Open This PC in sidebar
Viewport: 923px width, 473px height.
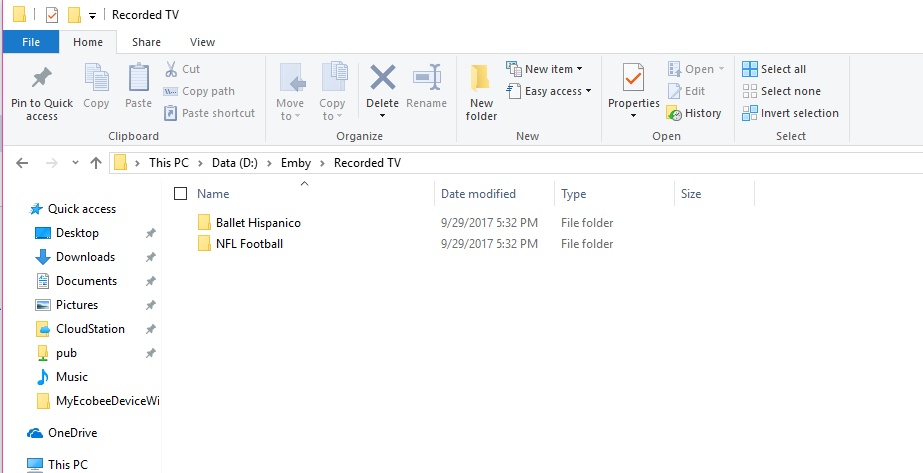pyautogui.click(x=68, y=465)
